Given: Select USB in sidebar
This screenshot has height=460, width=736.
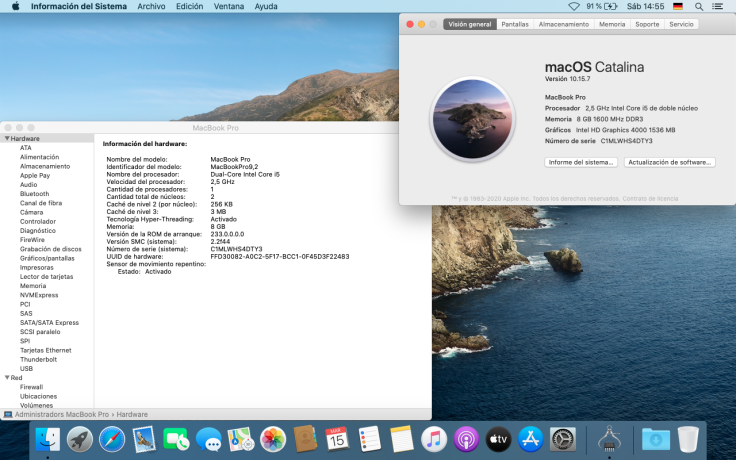Looking at the screenshot, I should pos(26,368).
